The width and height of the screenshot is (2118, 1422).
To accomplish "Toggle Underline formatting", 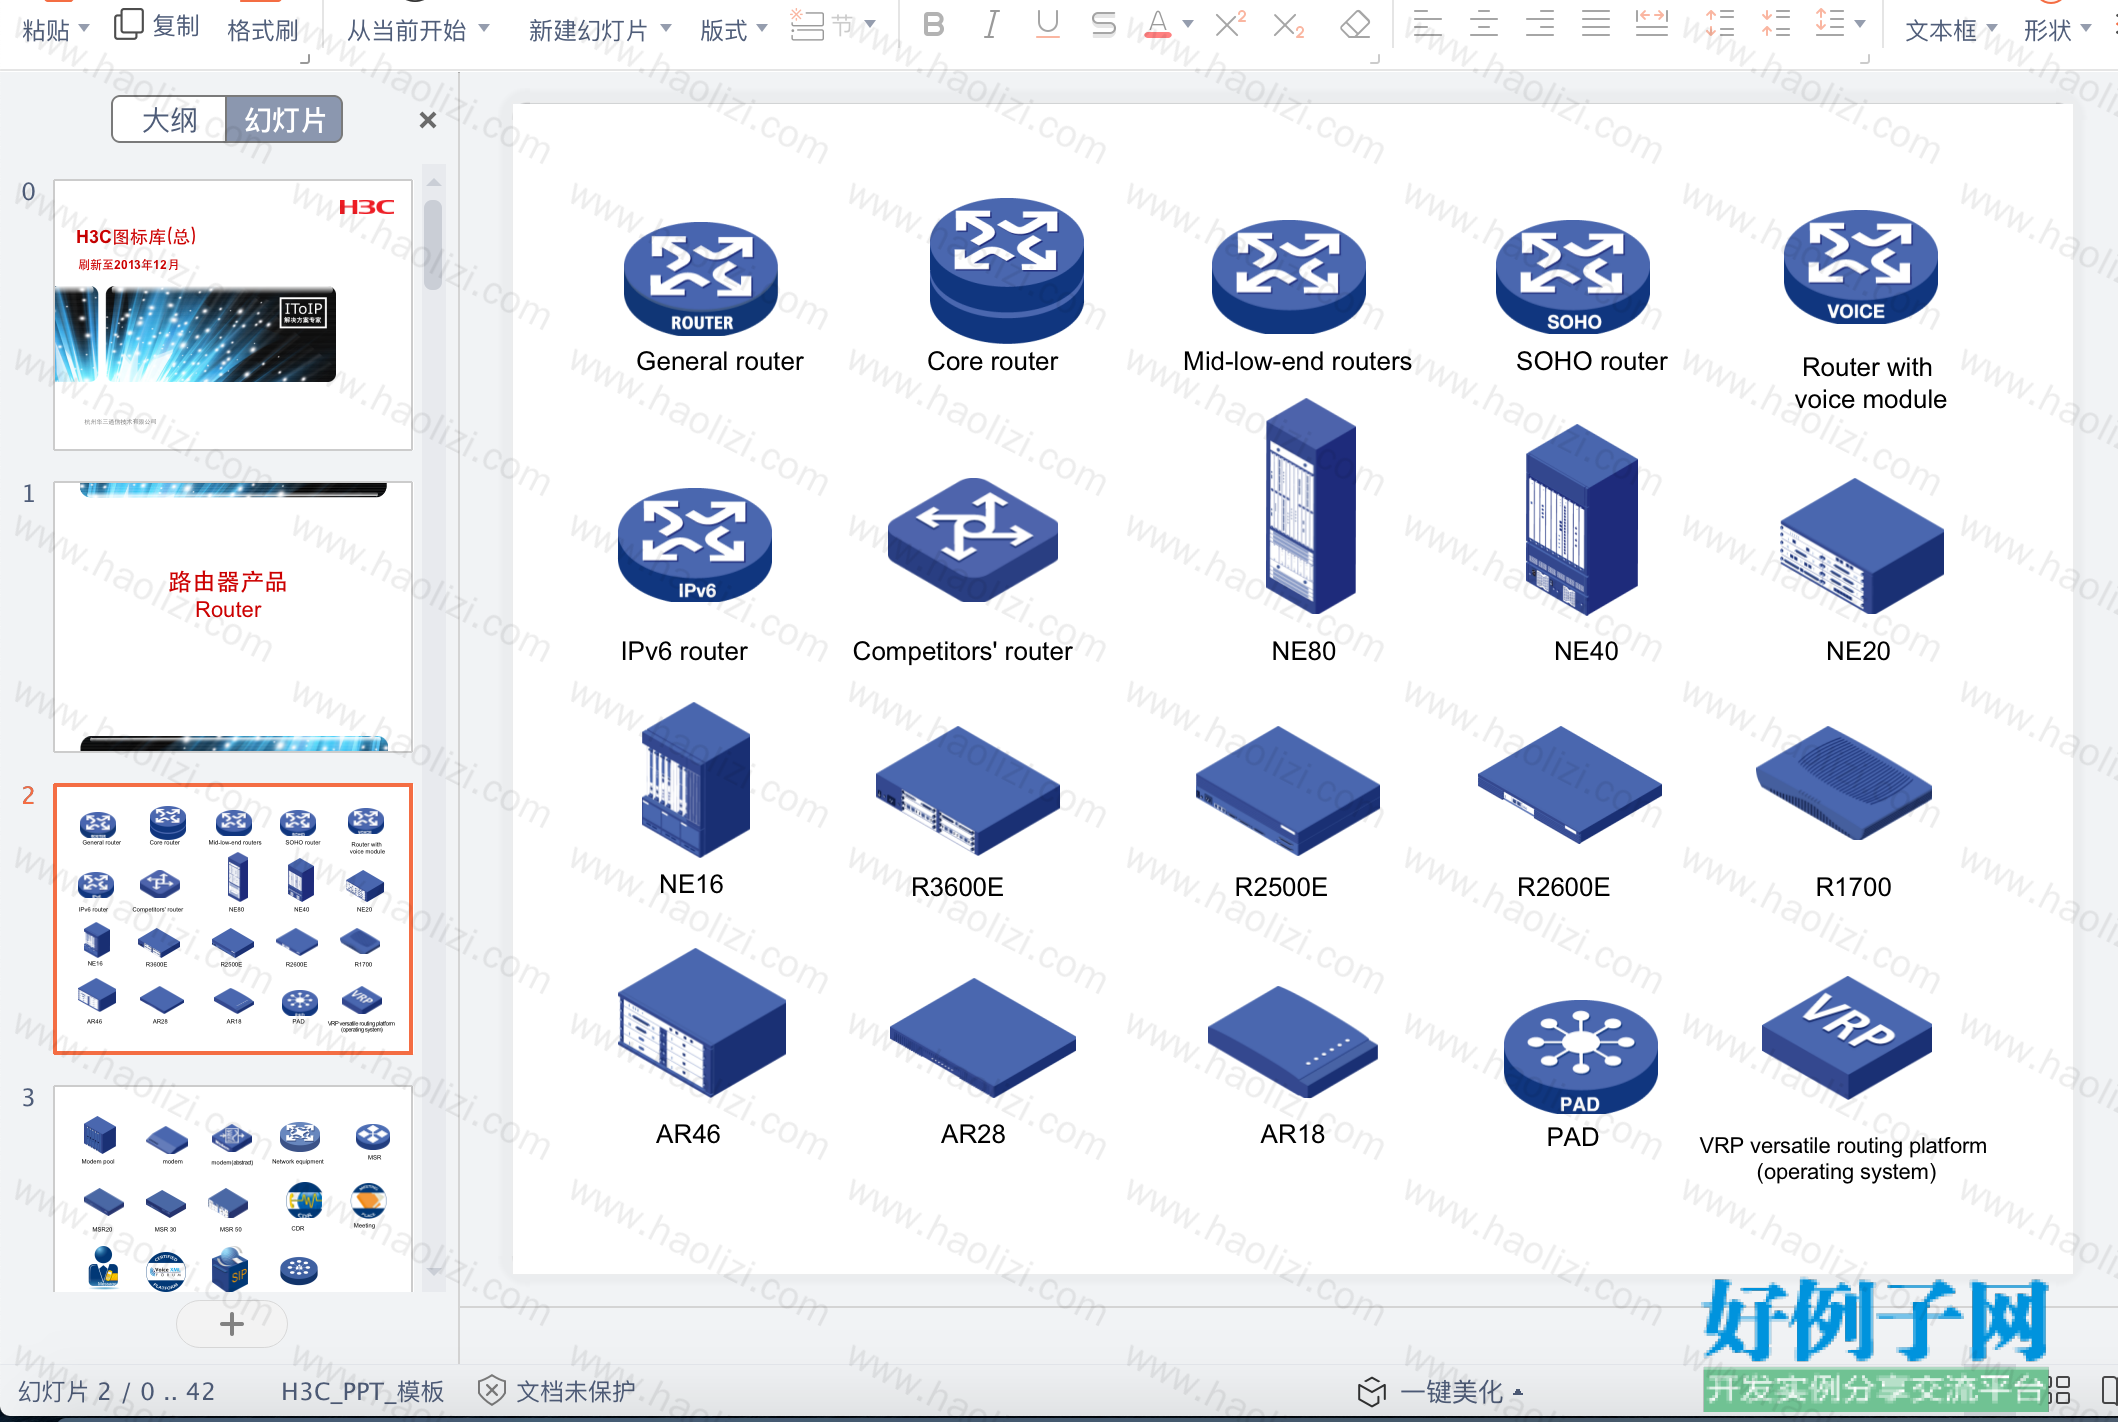I will [x=1047, y=25].
